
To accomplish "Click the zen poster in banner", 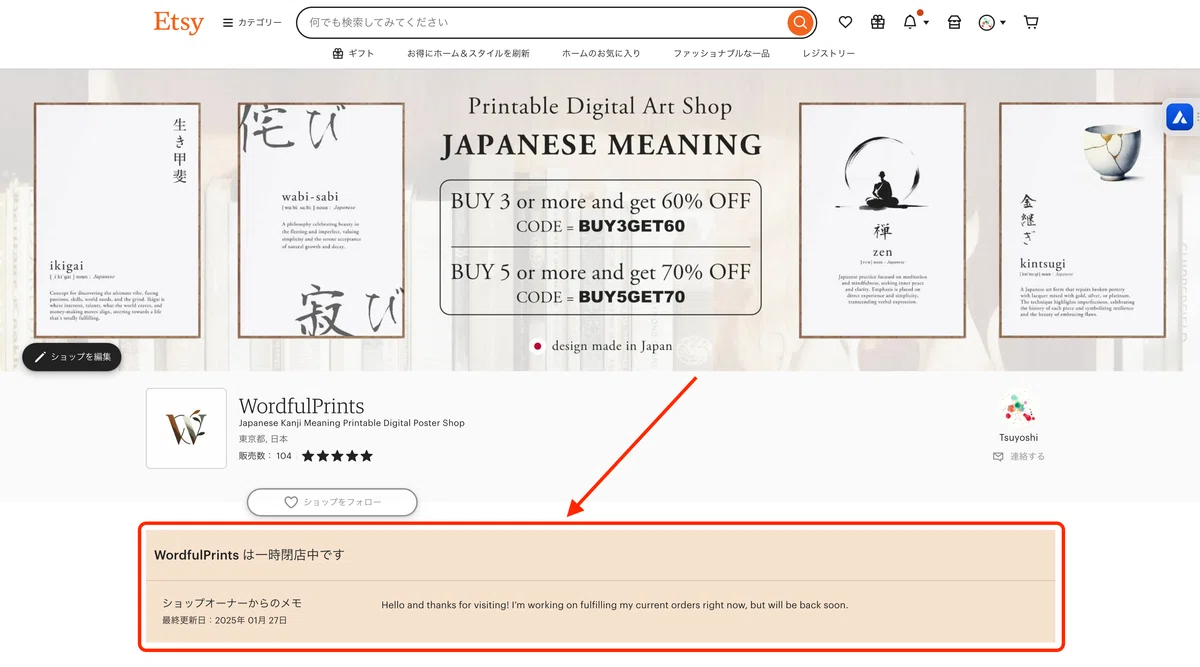I will [882, 219].
